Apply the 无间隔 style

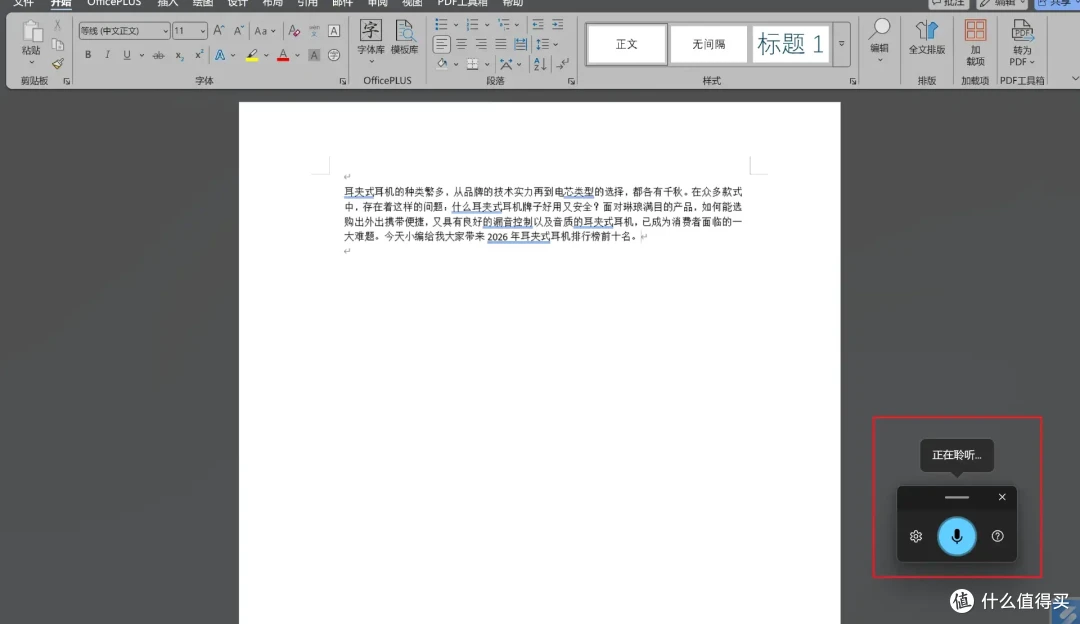coord(709,44)
